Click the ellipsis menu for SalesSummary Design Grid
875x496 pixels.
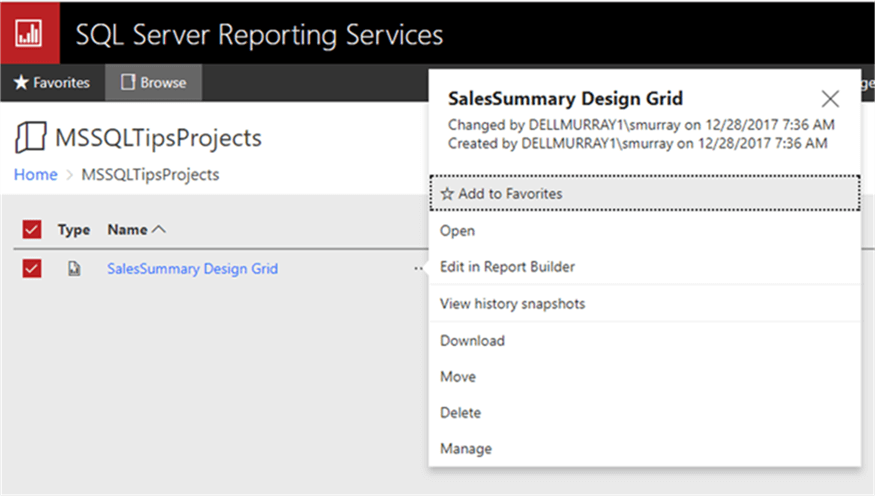[418, 269]
